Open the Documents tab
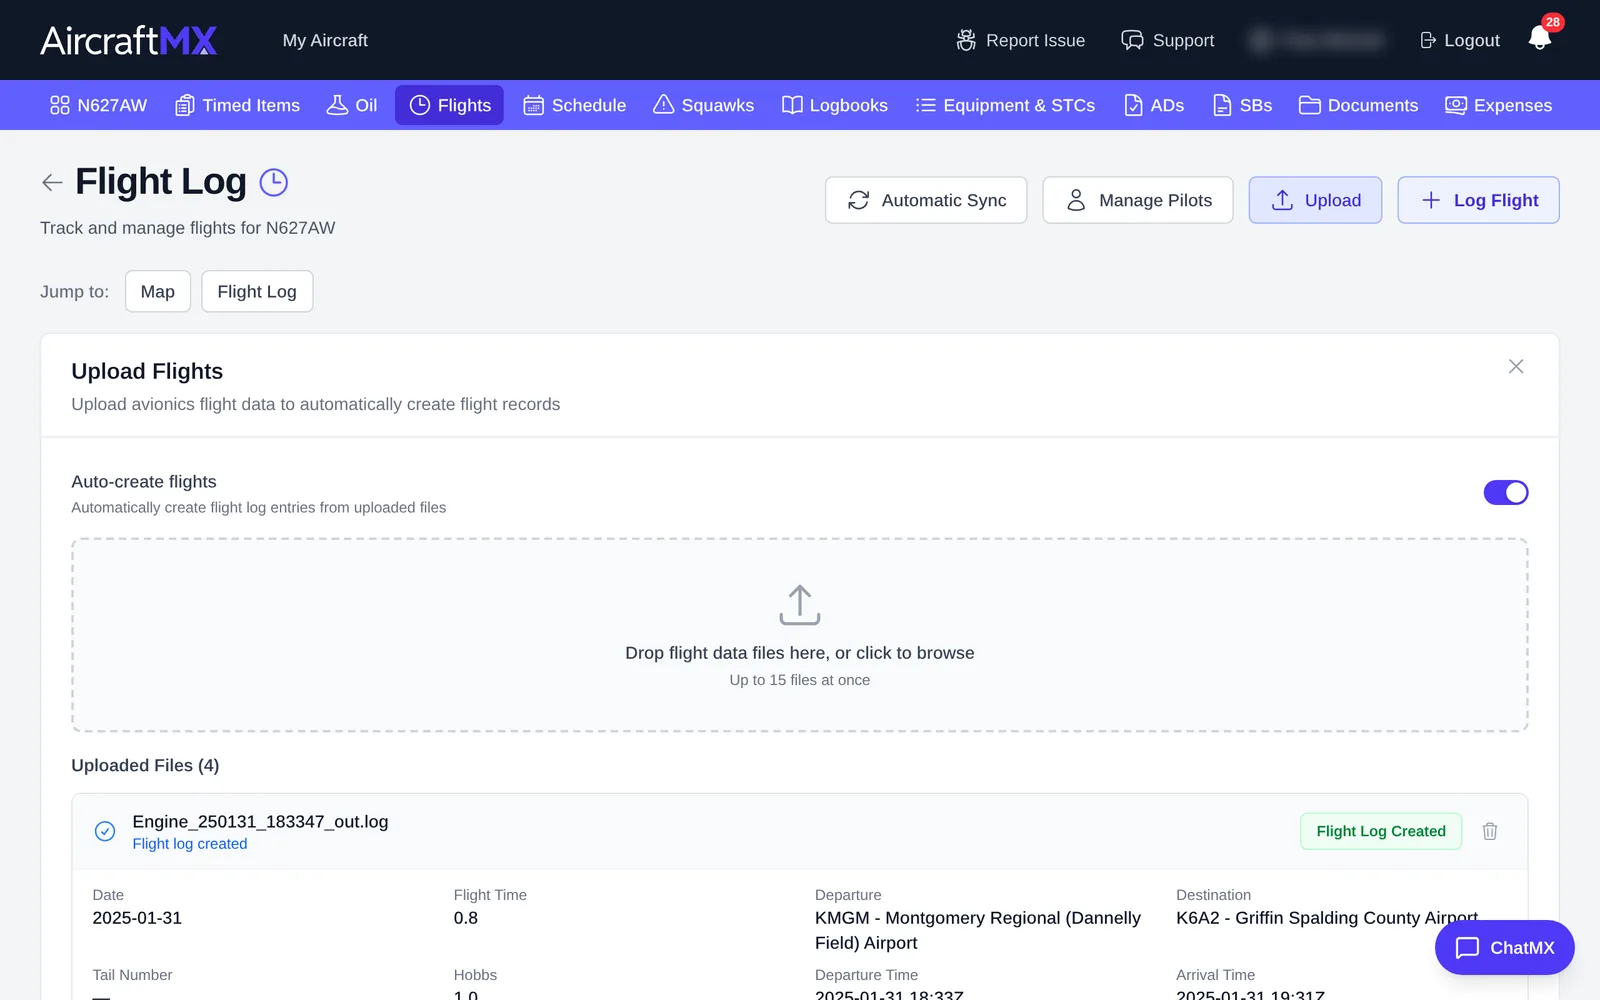Viewport: 1600px width, 1000px height. click(1359, 105)
